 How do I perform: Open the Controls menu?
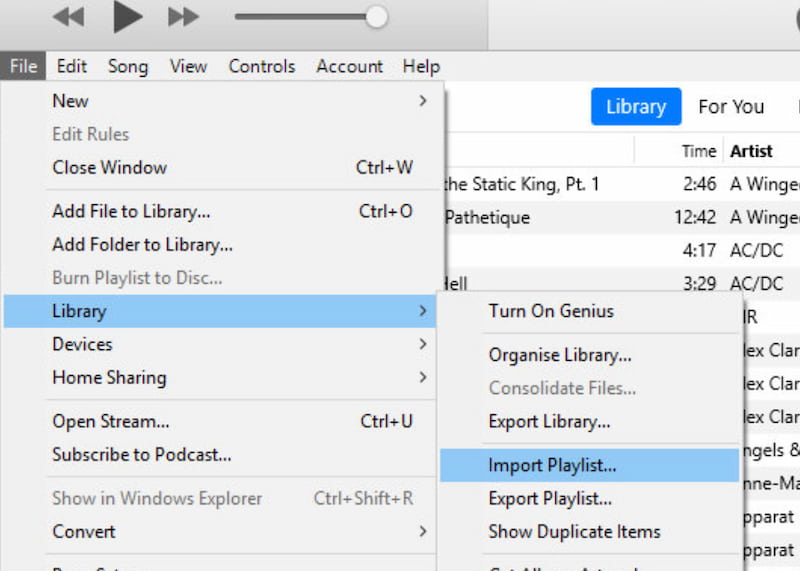pos(262,66)
